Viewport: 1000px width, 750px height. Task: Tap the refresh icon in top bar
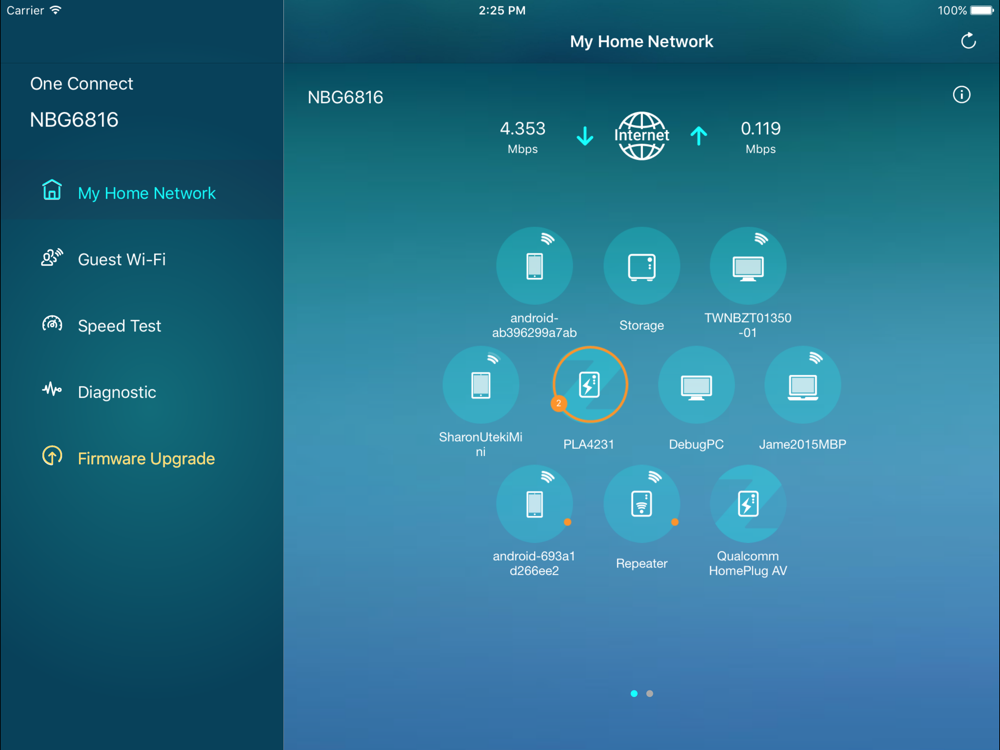(x=967, y=41)
